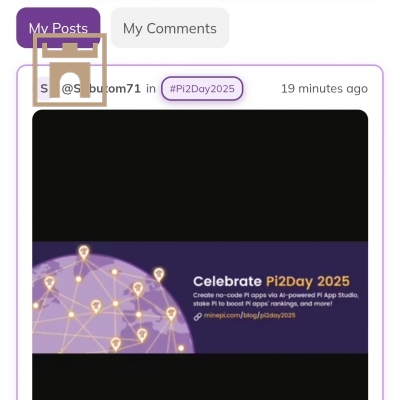The width and height of the screenshot is (400, 400).
Task: Click the topmost Pi pin marker on globe
Action: click(84, 253)
